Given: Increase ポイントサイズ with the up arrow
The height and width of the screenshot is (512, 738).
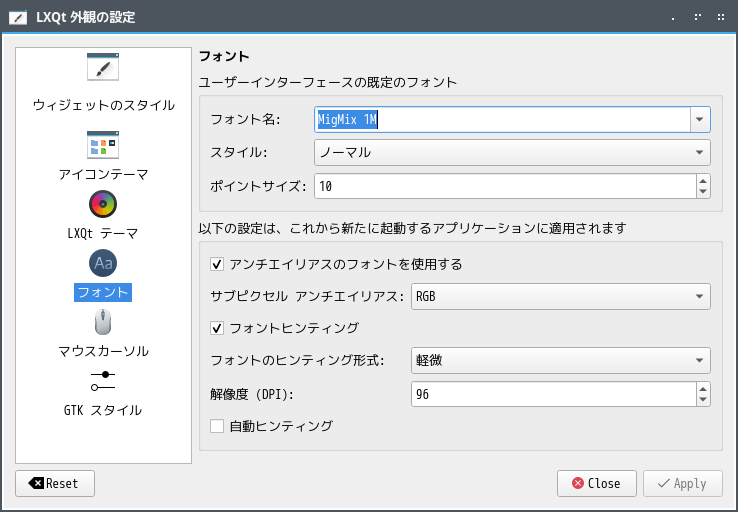Looking at the screenshot, I should pyautogui.click(x=703, y=181).
